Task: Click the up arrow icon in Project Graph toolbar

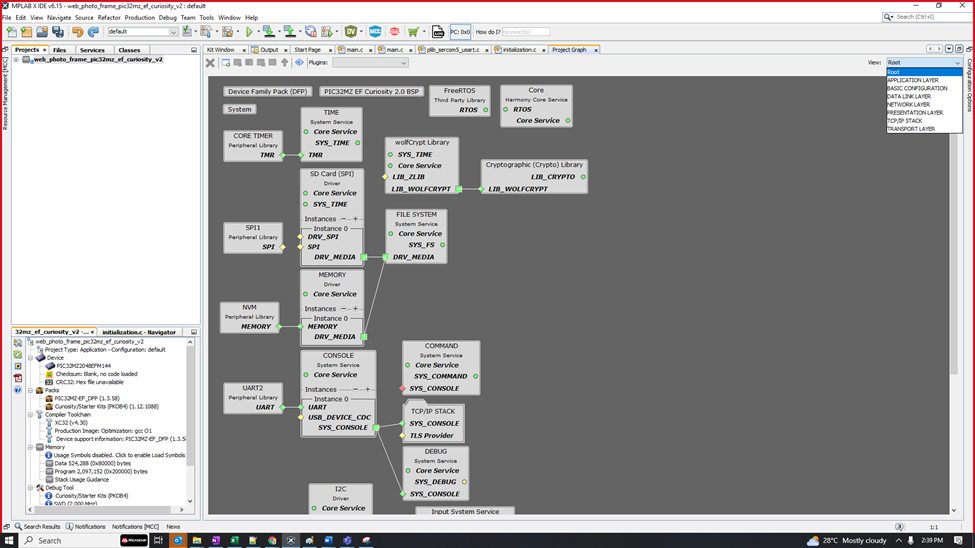Action: click(x=285, y=63)
